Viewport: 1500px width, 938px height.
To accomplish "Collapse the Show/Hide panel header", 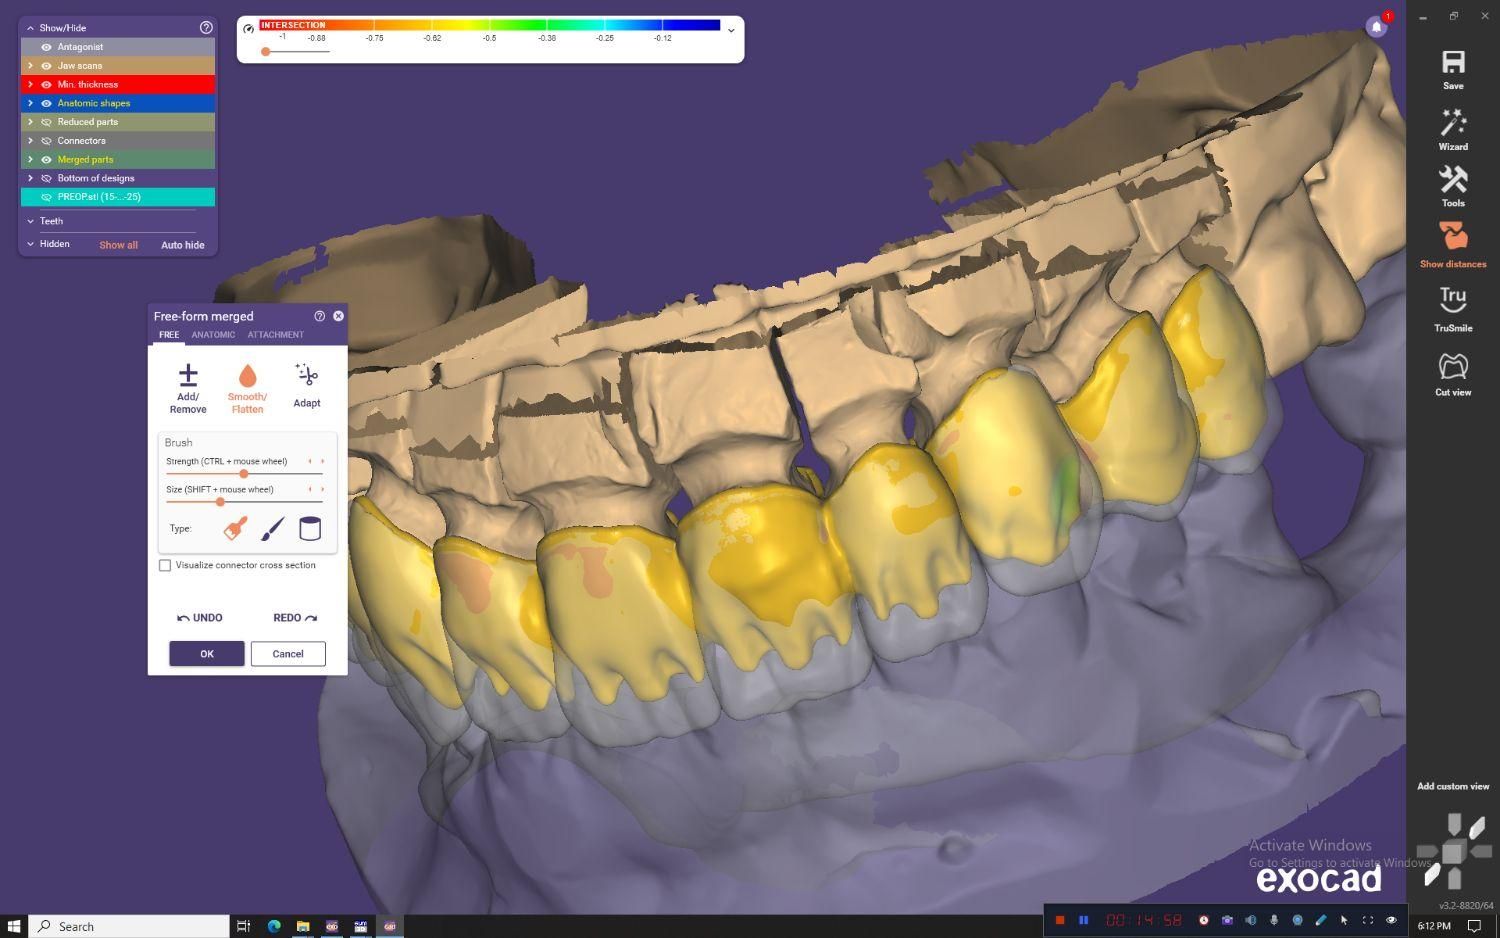I will point(30,28).
